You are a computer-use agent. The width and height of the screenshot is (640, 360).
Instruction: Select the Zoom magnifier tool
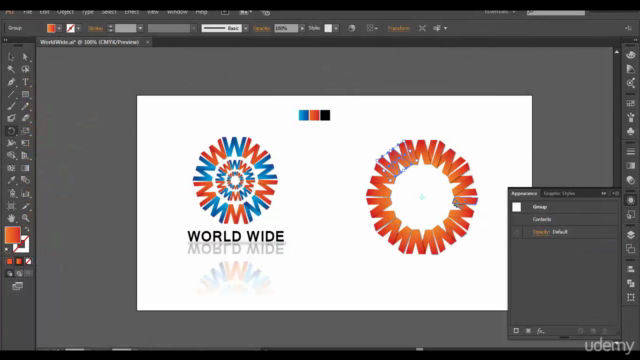point(25,218)
